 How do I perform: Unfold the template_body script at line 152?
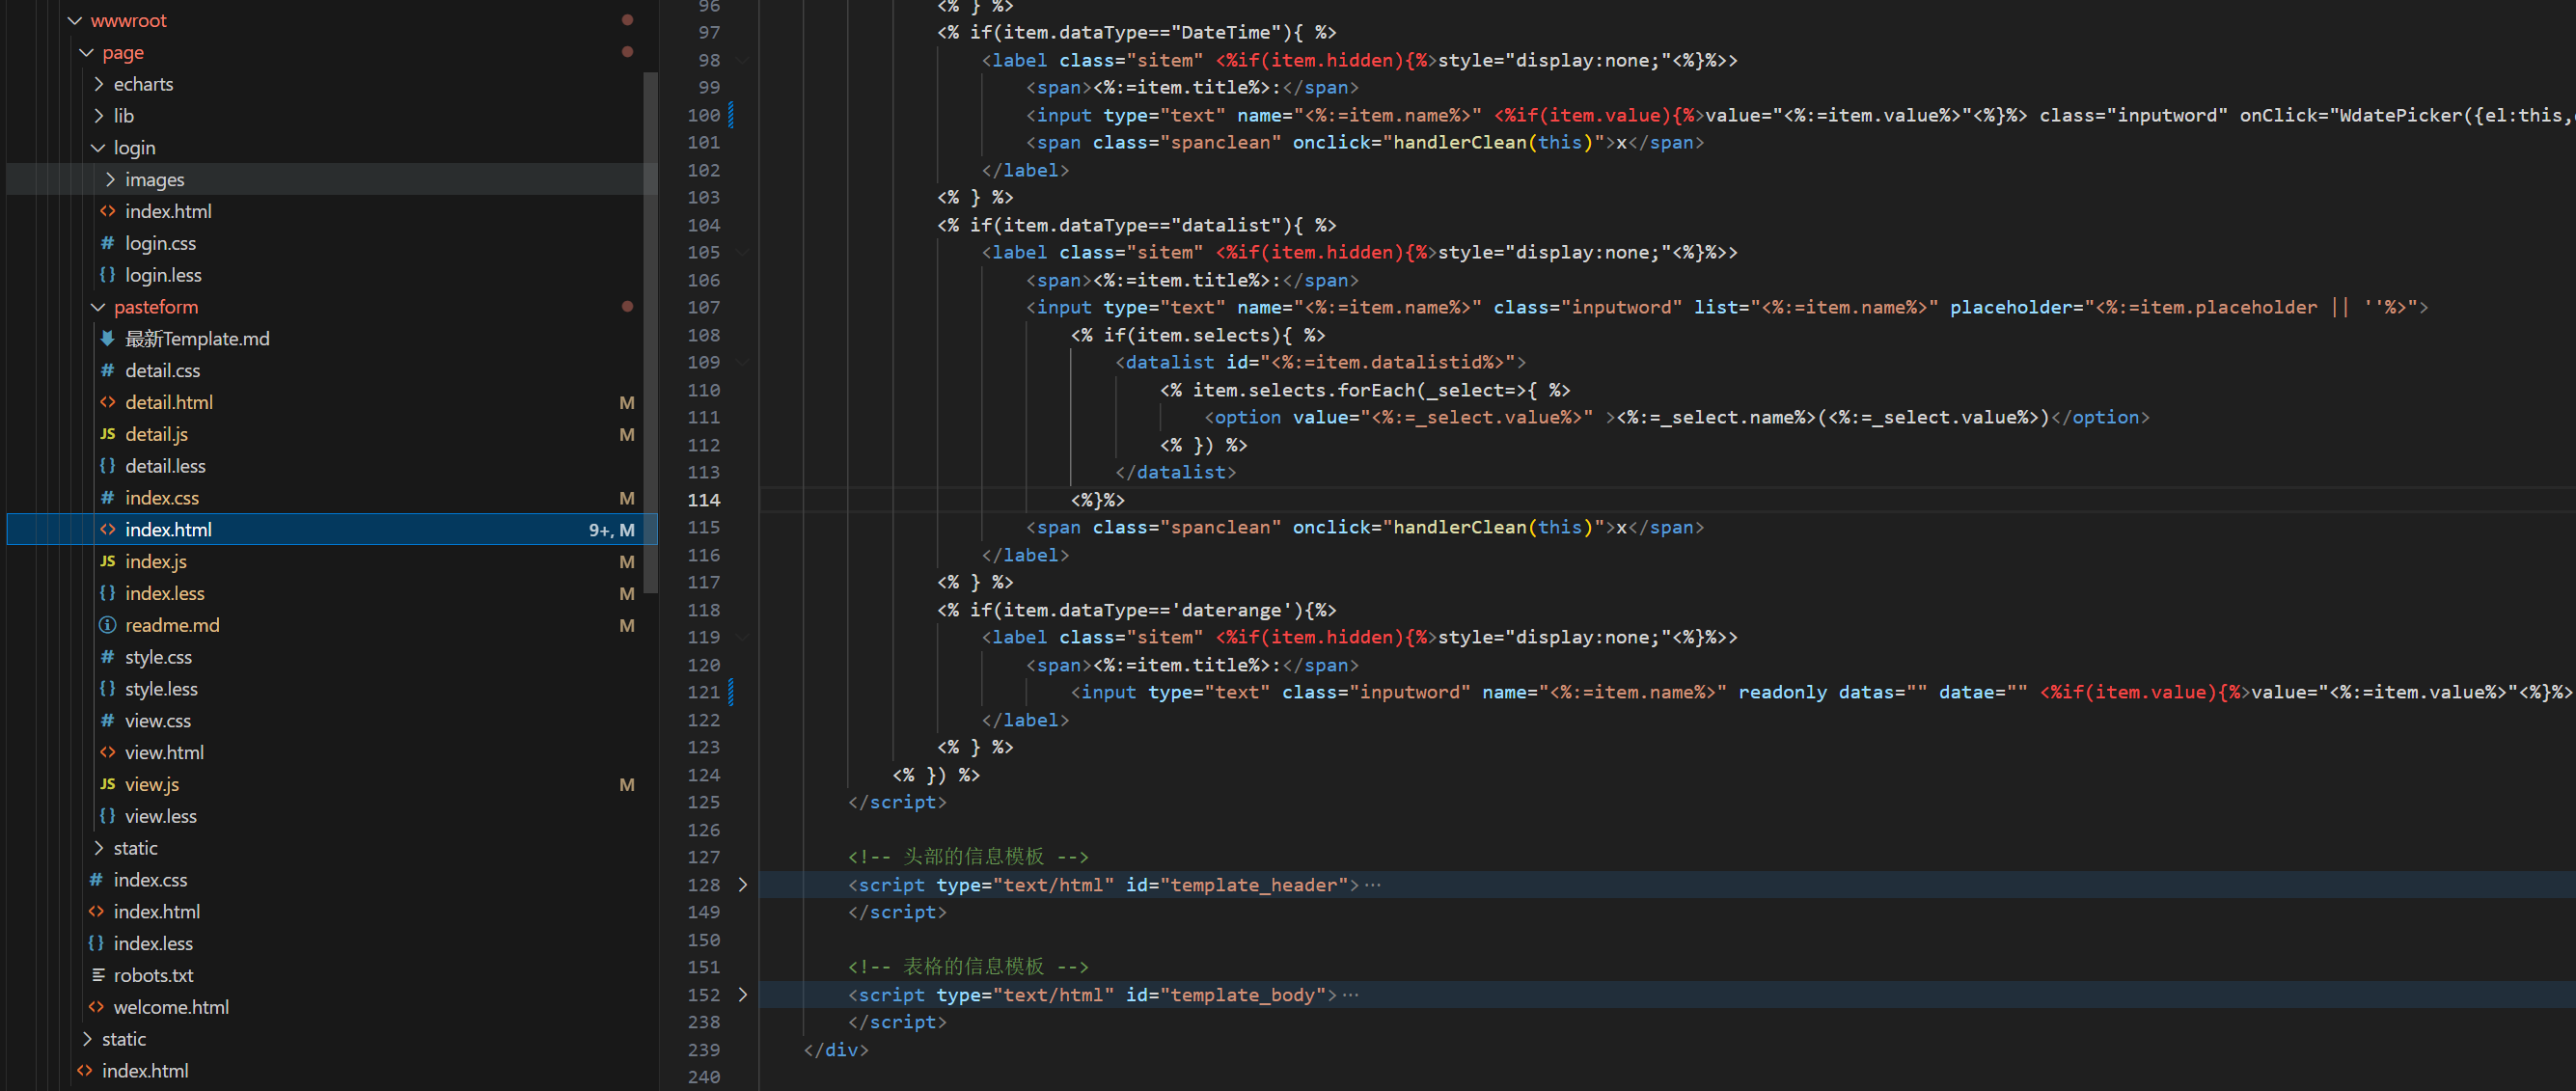click(742, 995)
